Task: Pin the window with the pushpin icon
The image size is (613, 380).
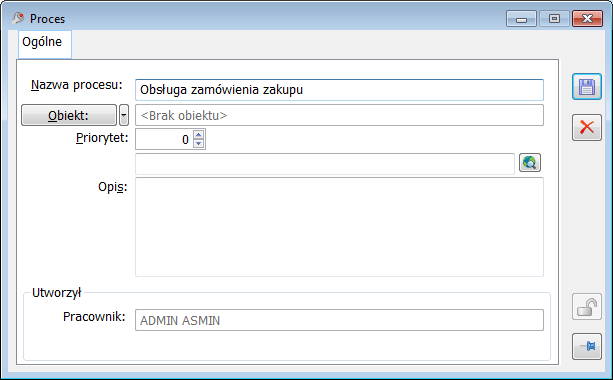Action: (587, 346)
